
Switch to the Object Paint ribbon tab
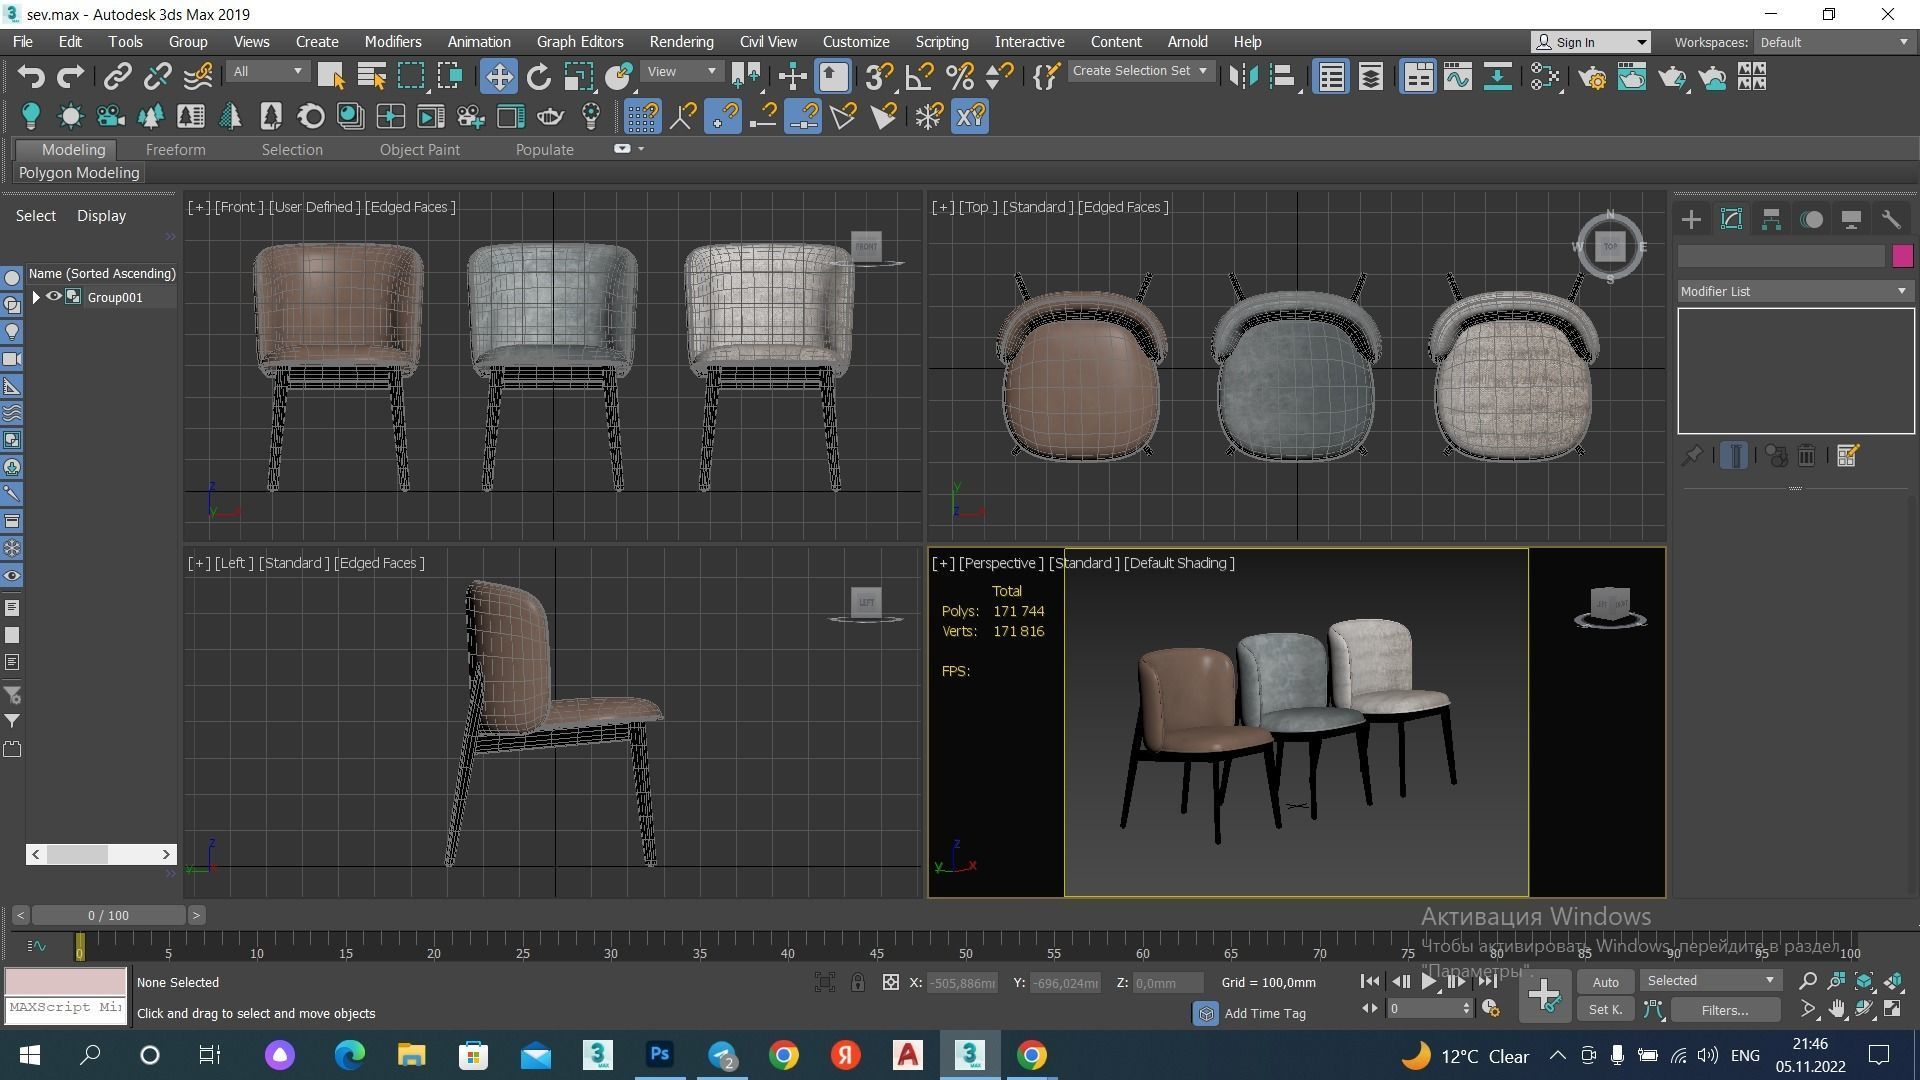tap(419, 150)
